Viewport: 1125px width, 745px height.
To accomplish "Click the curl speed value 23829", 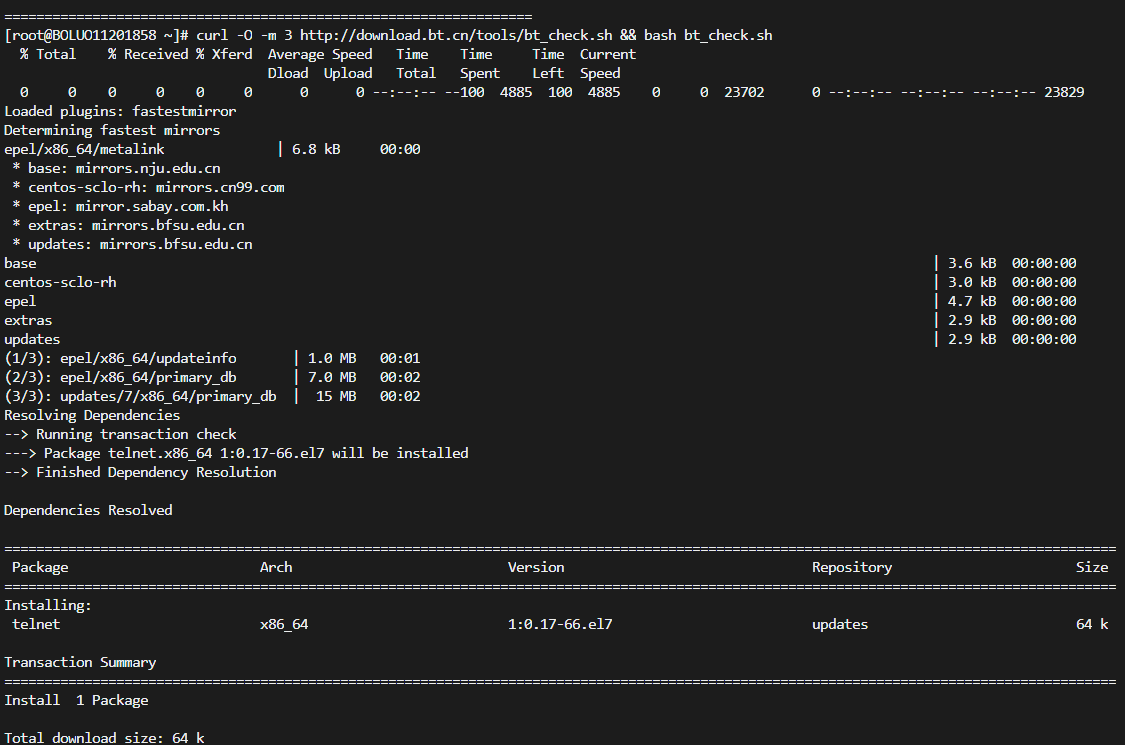I will click(1064, 93).
